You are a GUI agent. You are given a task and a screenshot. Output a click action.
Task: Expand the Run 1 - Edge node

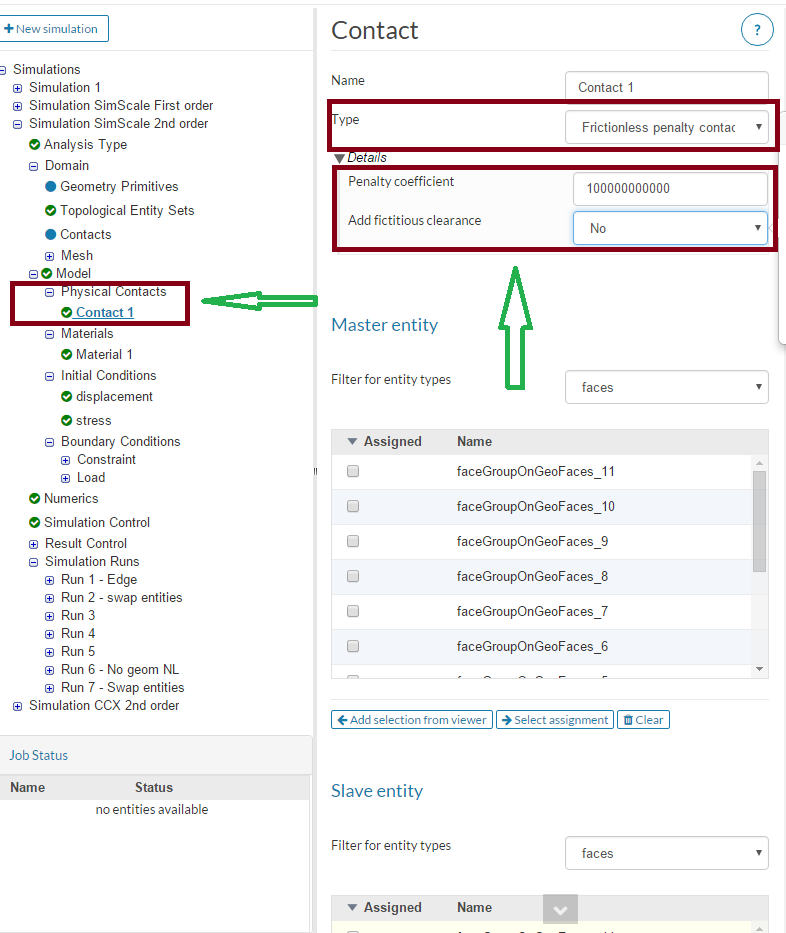(50, 580)
